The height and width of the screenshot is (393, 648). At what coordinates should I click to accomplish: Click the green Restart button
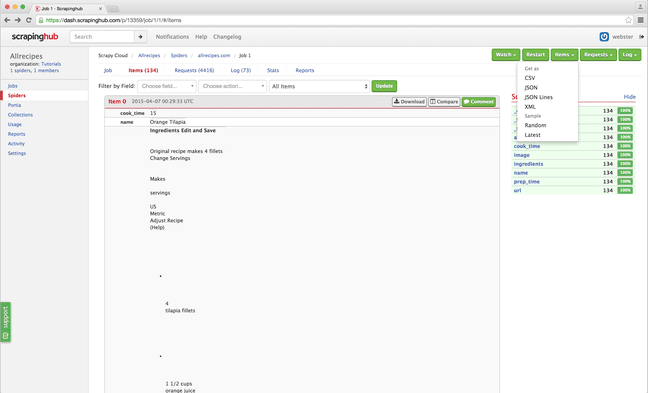pos(535,55)
